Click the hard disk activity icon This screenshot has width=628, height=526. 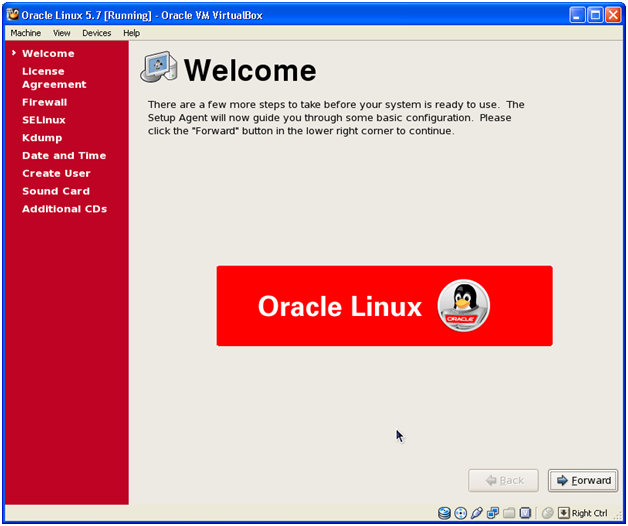click(444, 513)
